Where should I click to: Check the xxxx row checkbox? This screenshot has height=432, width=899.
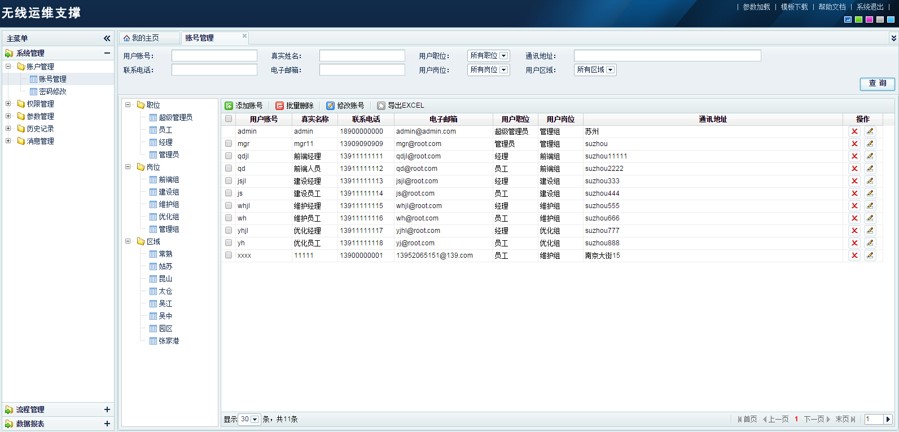tap(229, 255)
